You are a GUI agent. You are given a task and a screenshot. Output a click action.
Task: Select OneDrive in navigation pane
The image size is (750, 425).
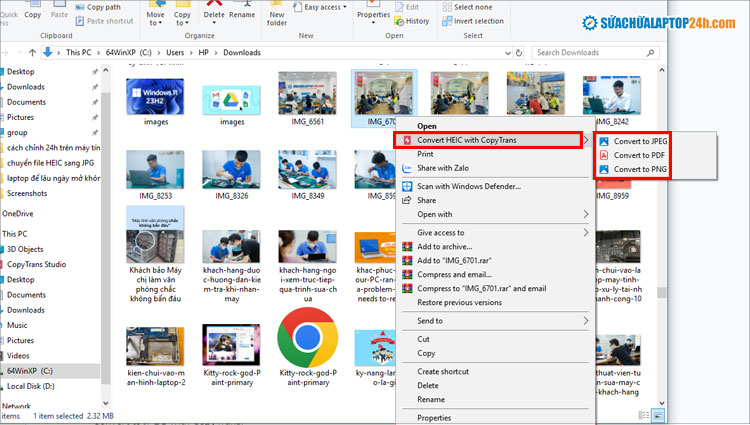(x=18, y=214)
